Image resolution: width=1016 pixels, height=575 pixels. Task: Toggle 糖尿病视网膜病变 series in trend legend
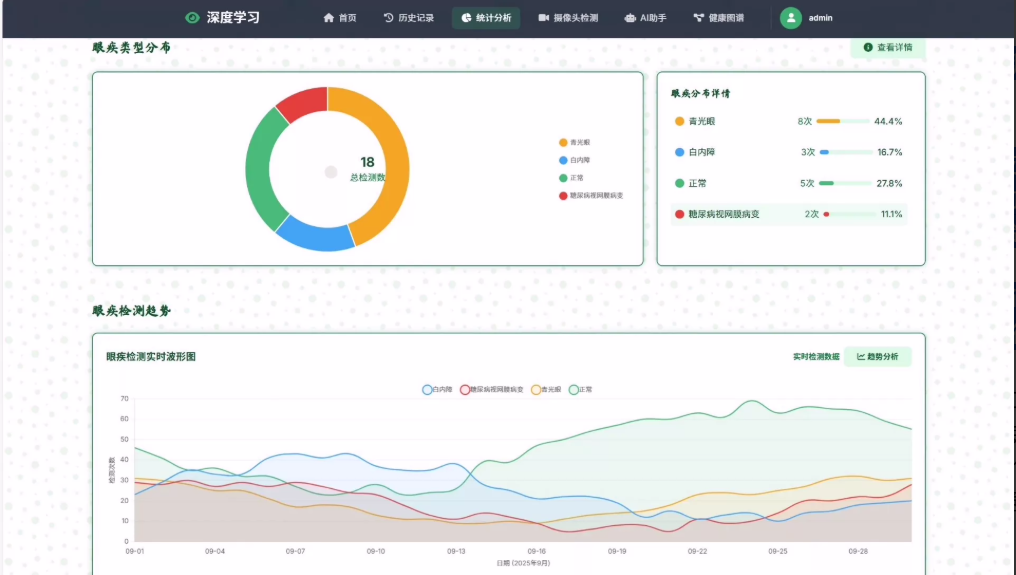point(492,390)
